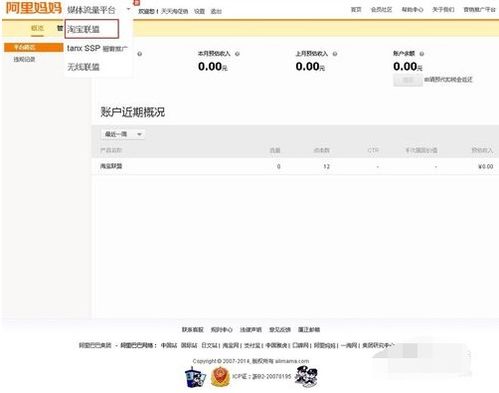Image resolution: width=499 pixels, height=393 pixels.
Task: Open the 最近一周 date range dropdown
Action: point(123,134)
